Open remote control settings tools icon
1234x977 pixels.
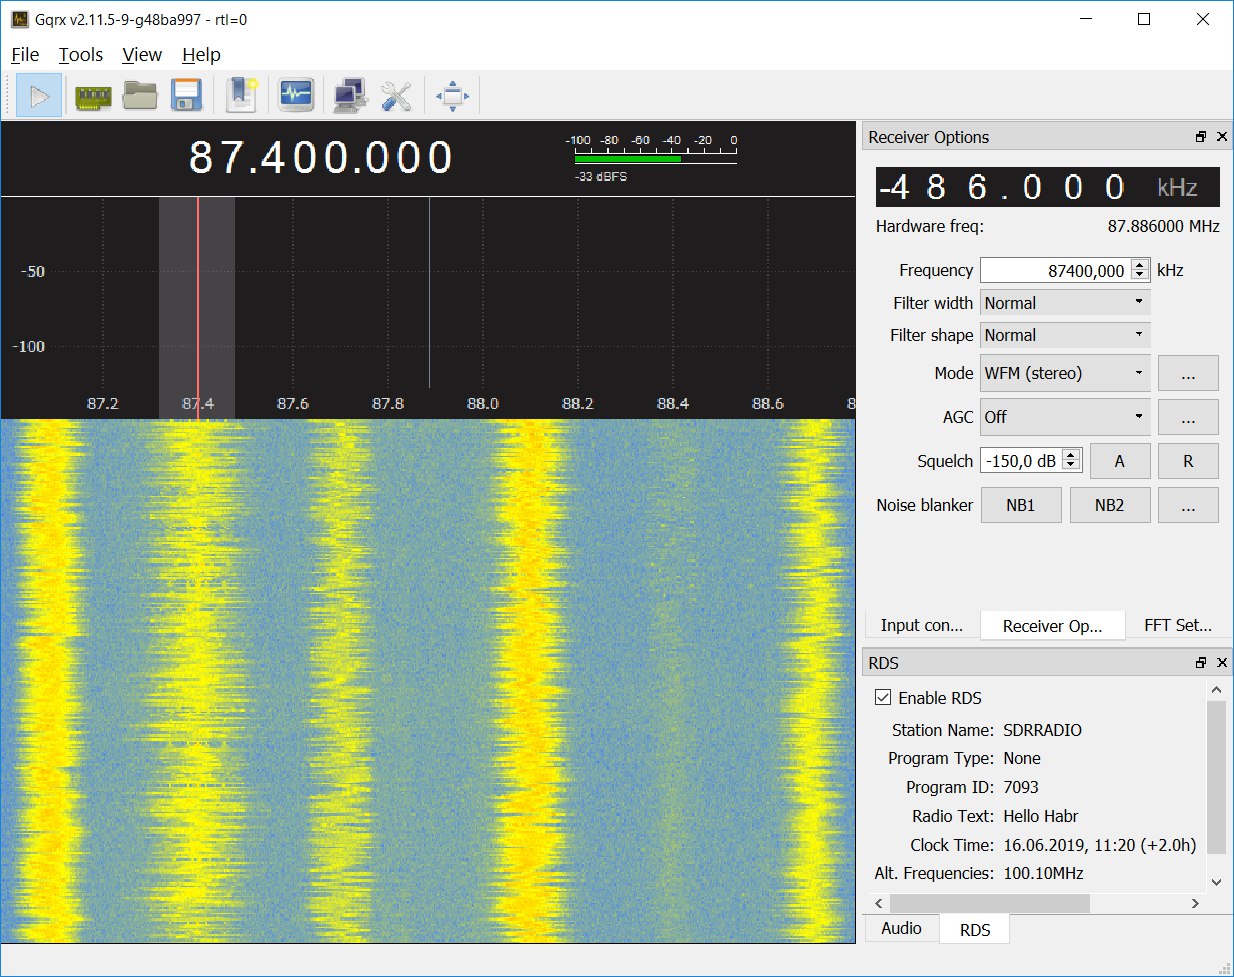click(396, 96)
